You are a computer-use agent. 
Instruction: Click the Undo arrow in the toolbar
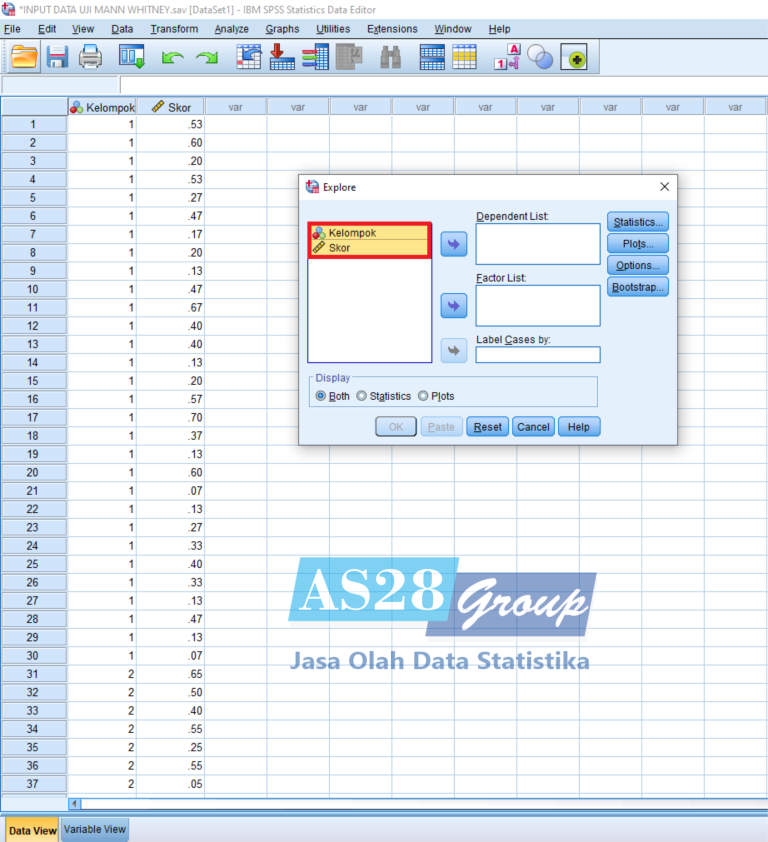click(173, 59)
